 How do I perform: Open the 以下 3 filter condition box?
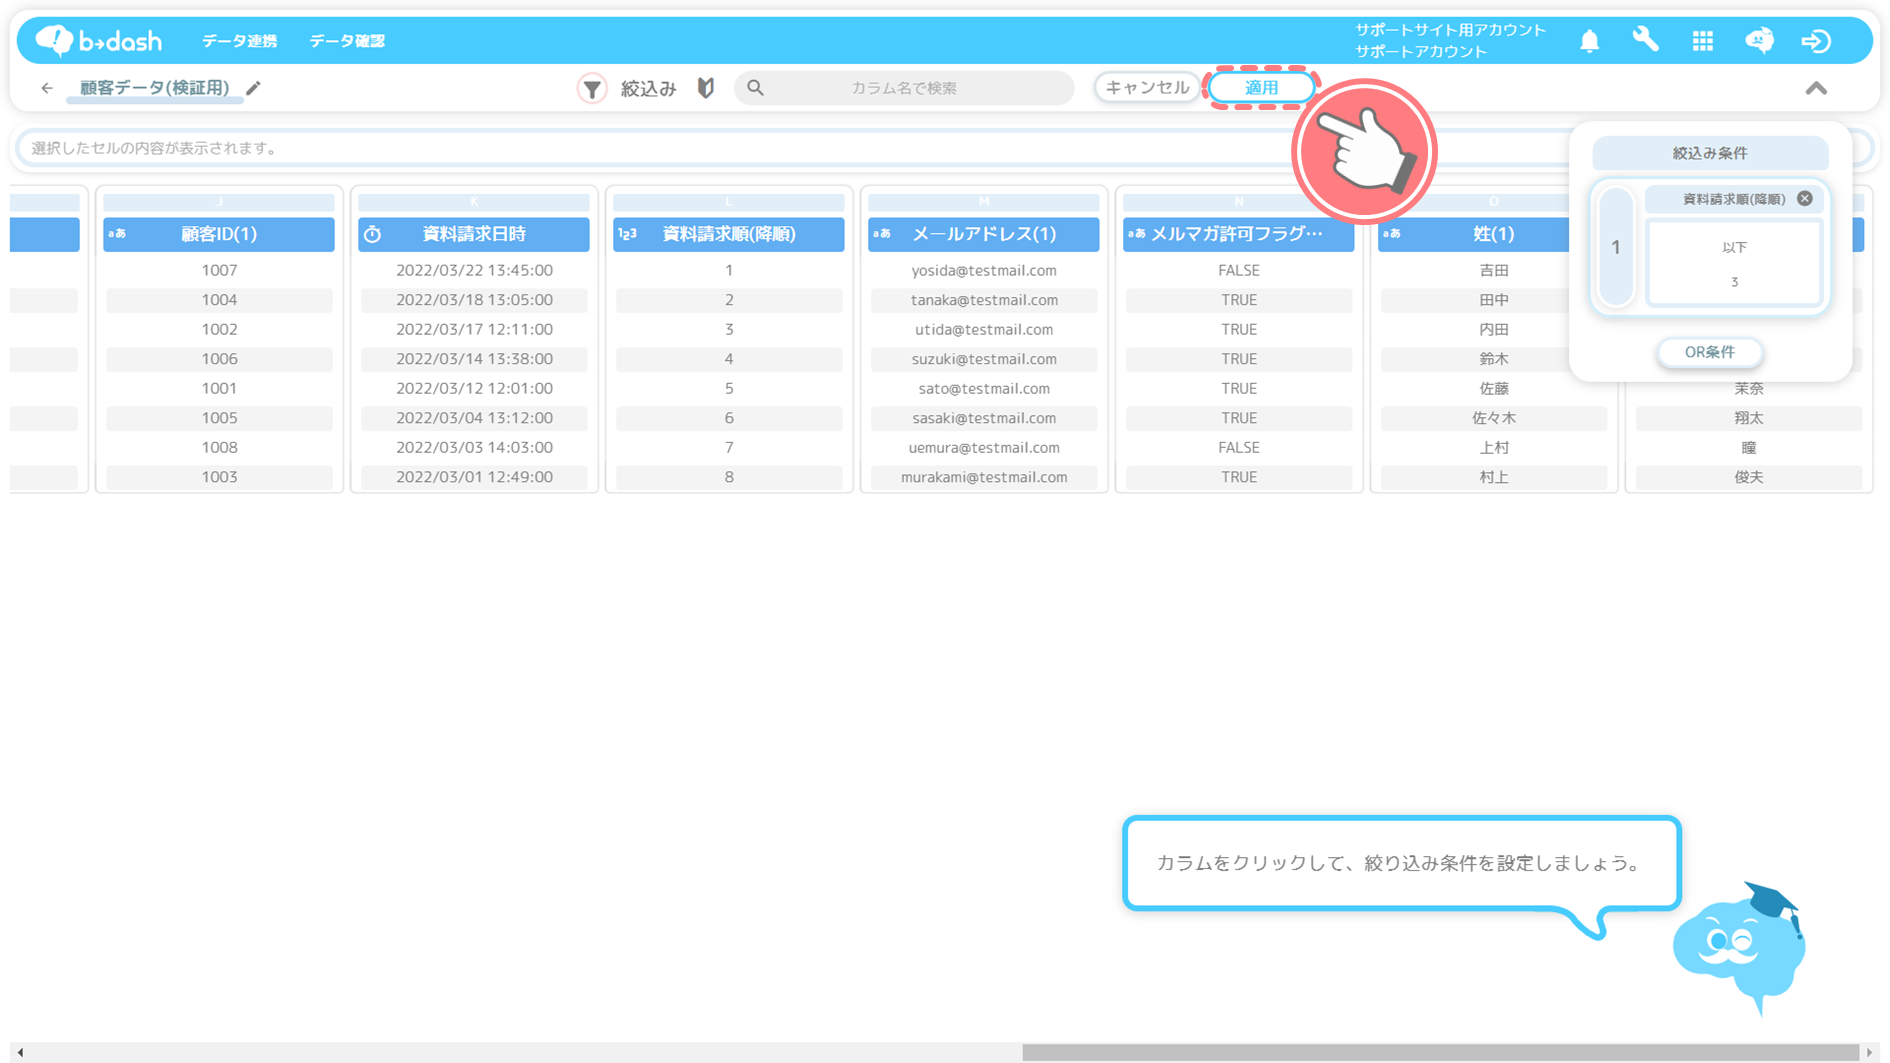tap(1734, 264)
